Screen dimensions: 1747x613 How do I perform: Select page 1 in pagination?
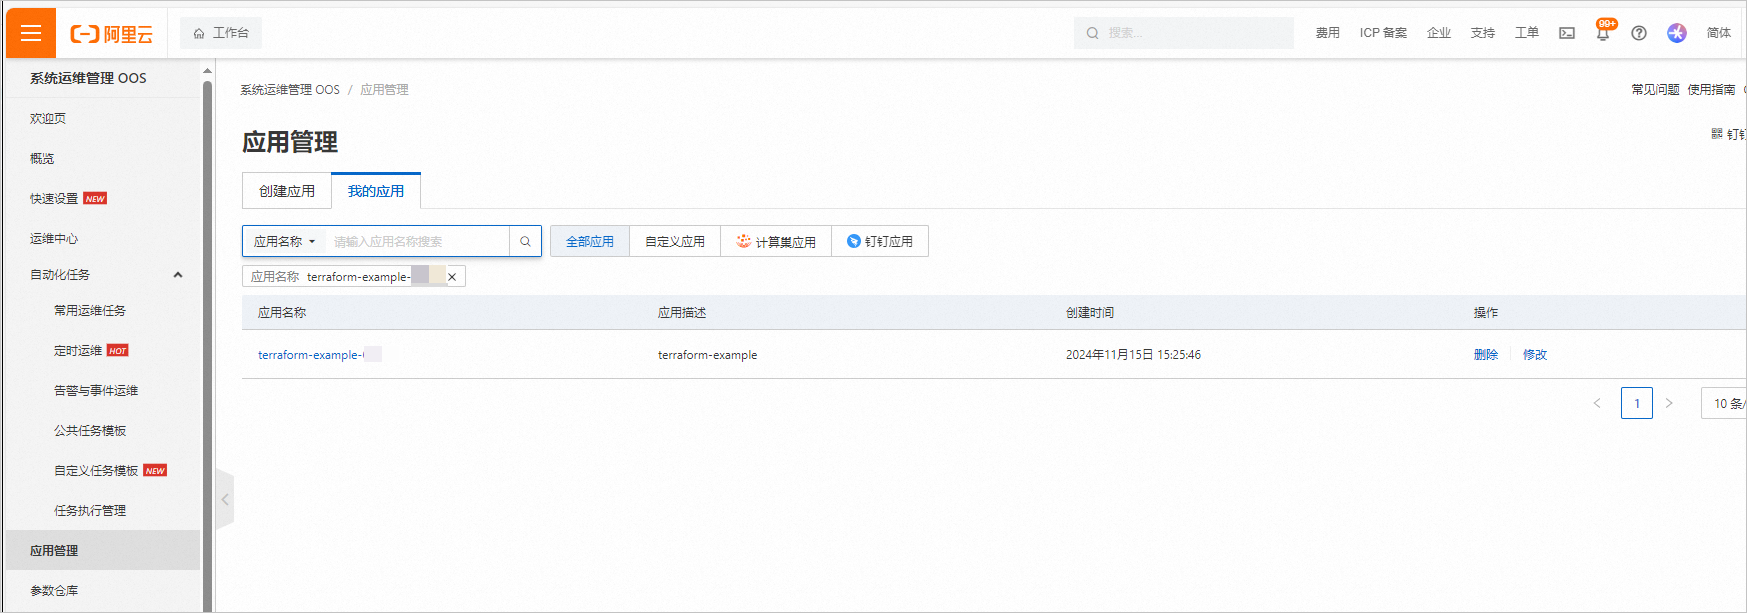[1637, 403]
